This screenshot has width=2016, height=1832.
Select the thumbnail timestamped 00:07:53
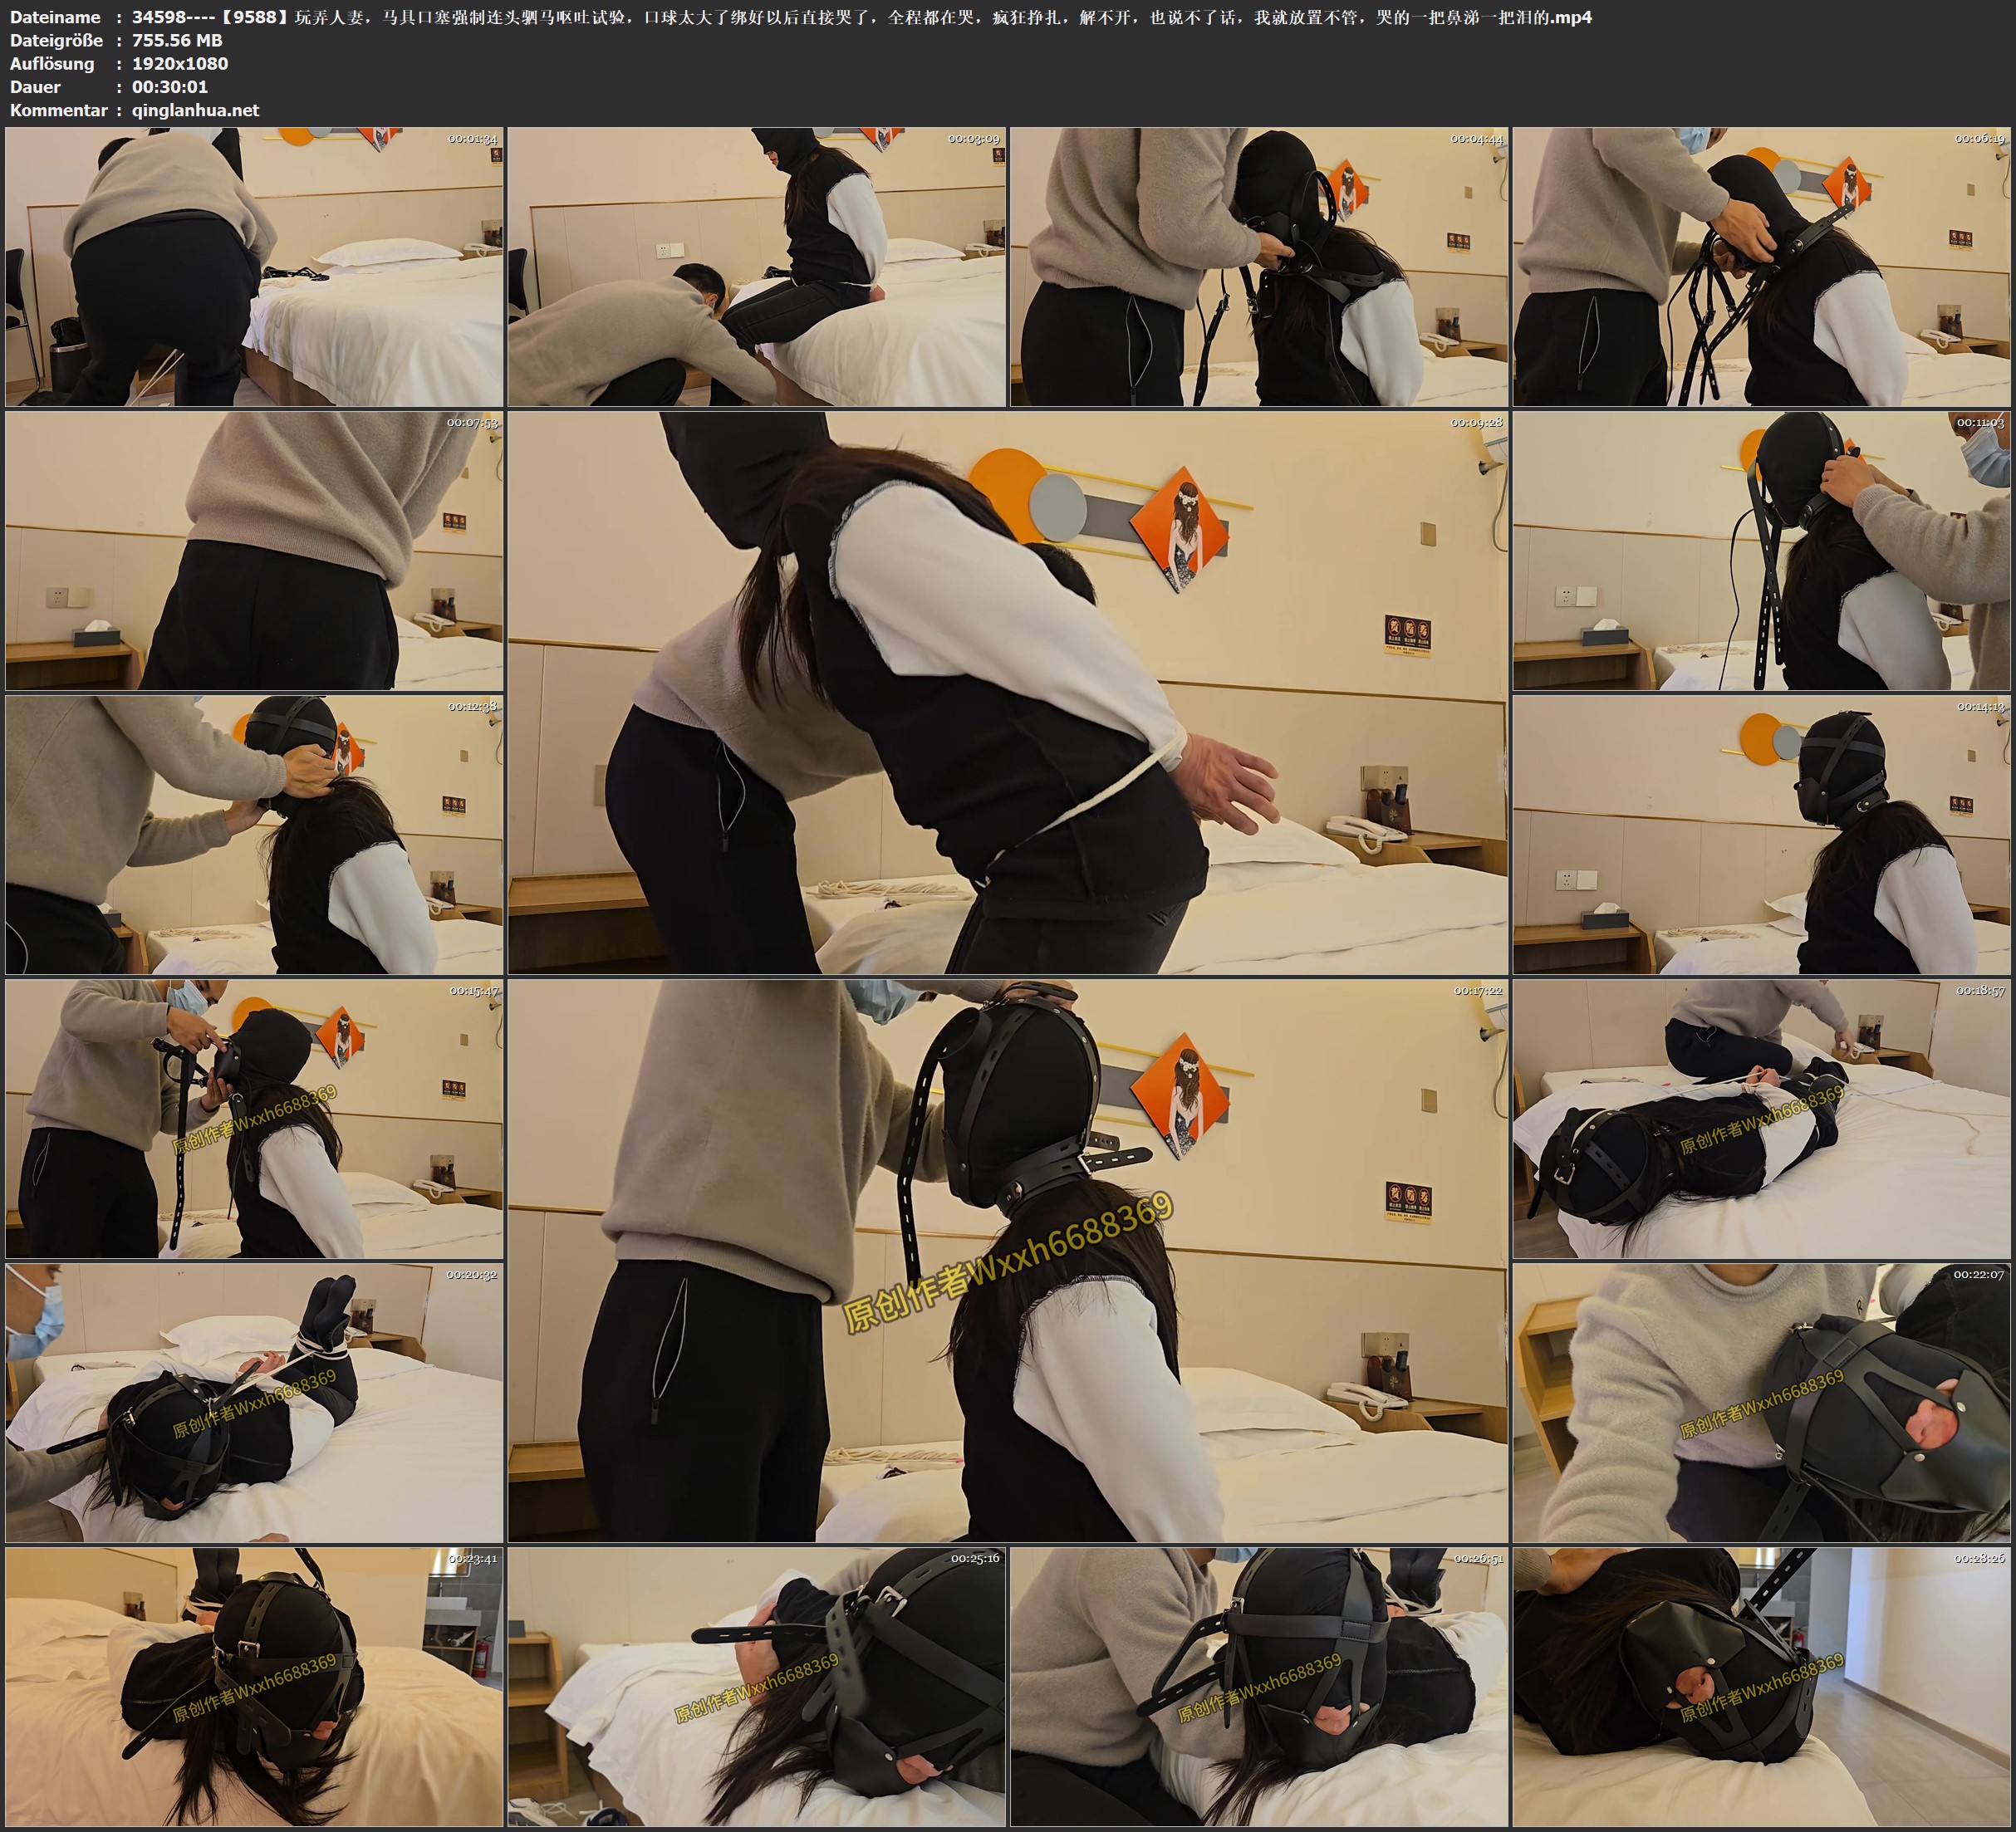tap(254, 551)
